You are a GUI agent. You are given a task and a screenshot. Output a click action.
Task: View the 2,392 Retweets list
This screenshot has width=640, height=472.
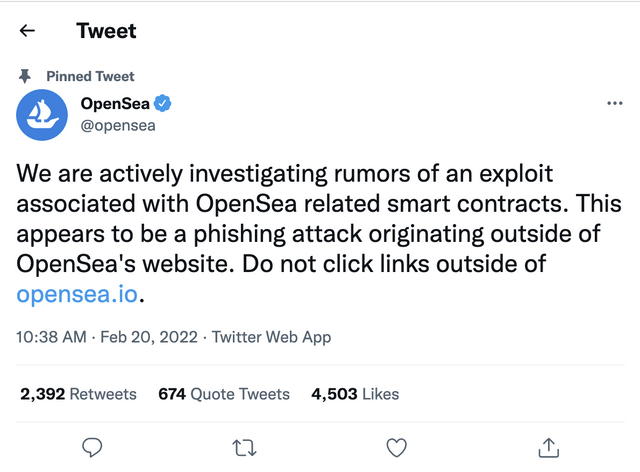[x=78, y=394]
